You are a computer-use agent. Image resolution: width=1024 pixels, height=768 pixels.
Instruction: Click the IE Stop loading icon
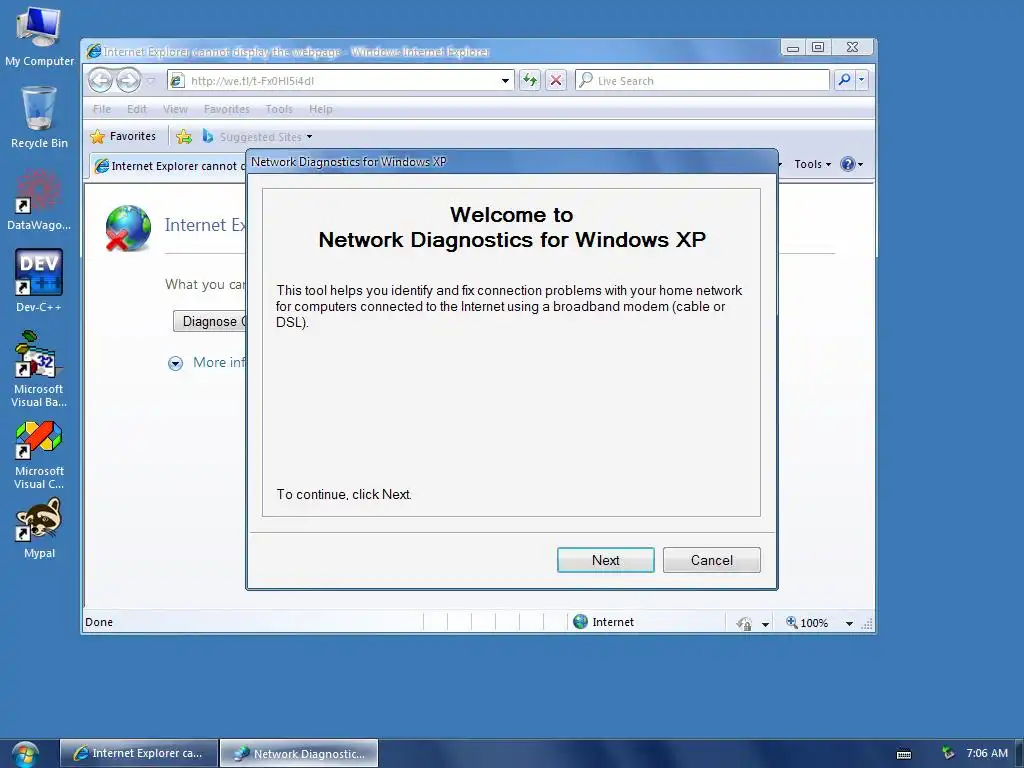(556, 80)
